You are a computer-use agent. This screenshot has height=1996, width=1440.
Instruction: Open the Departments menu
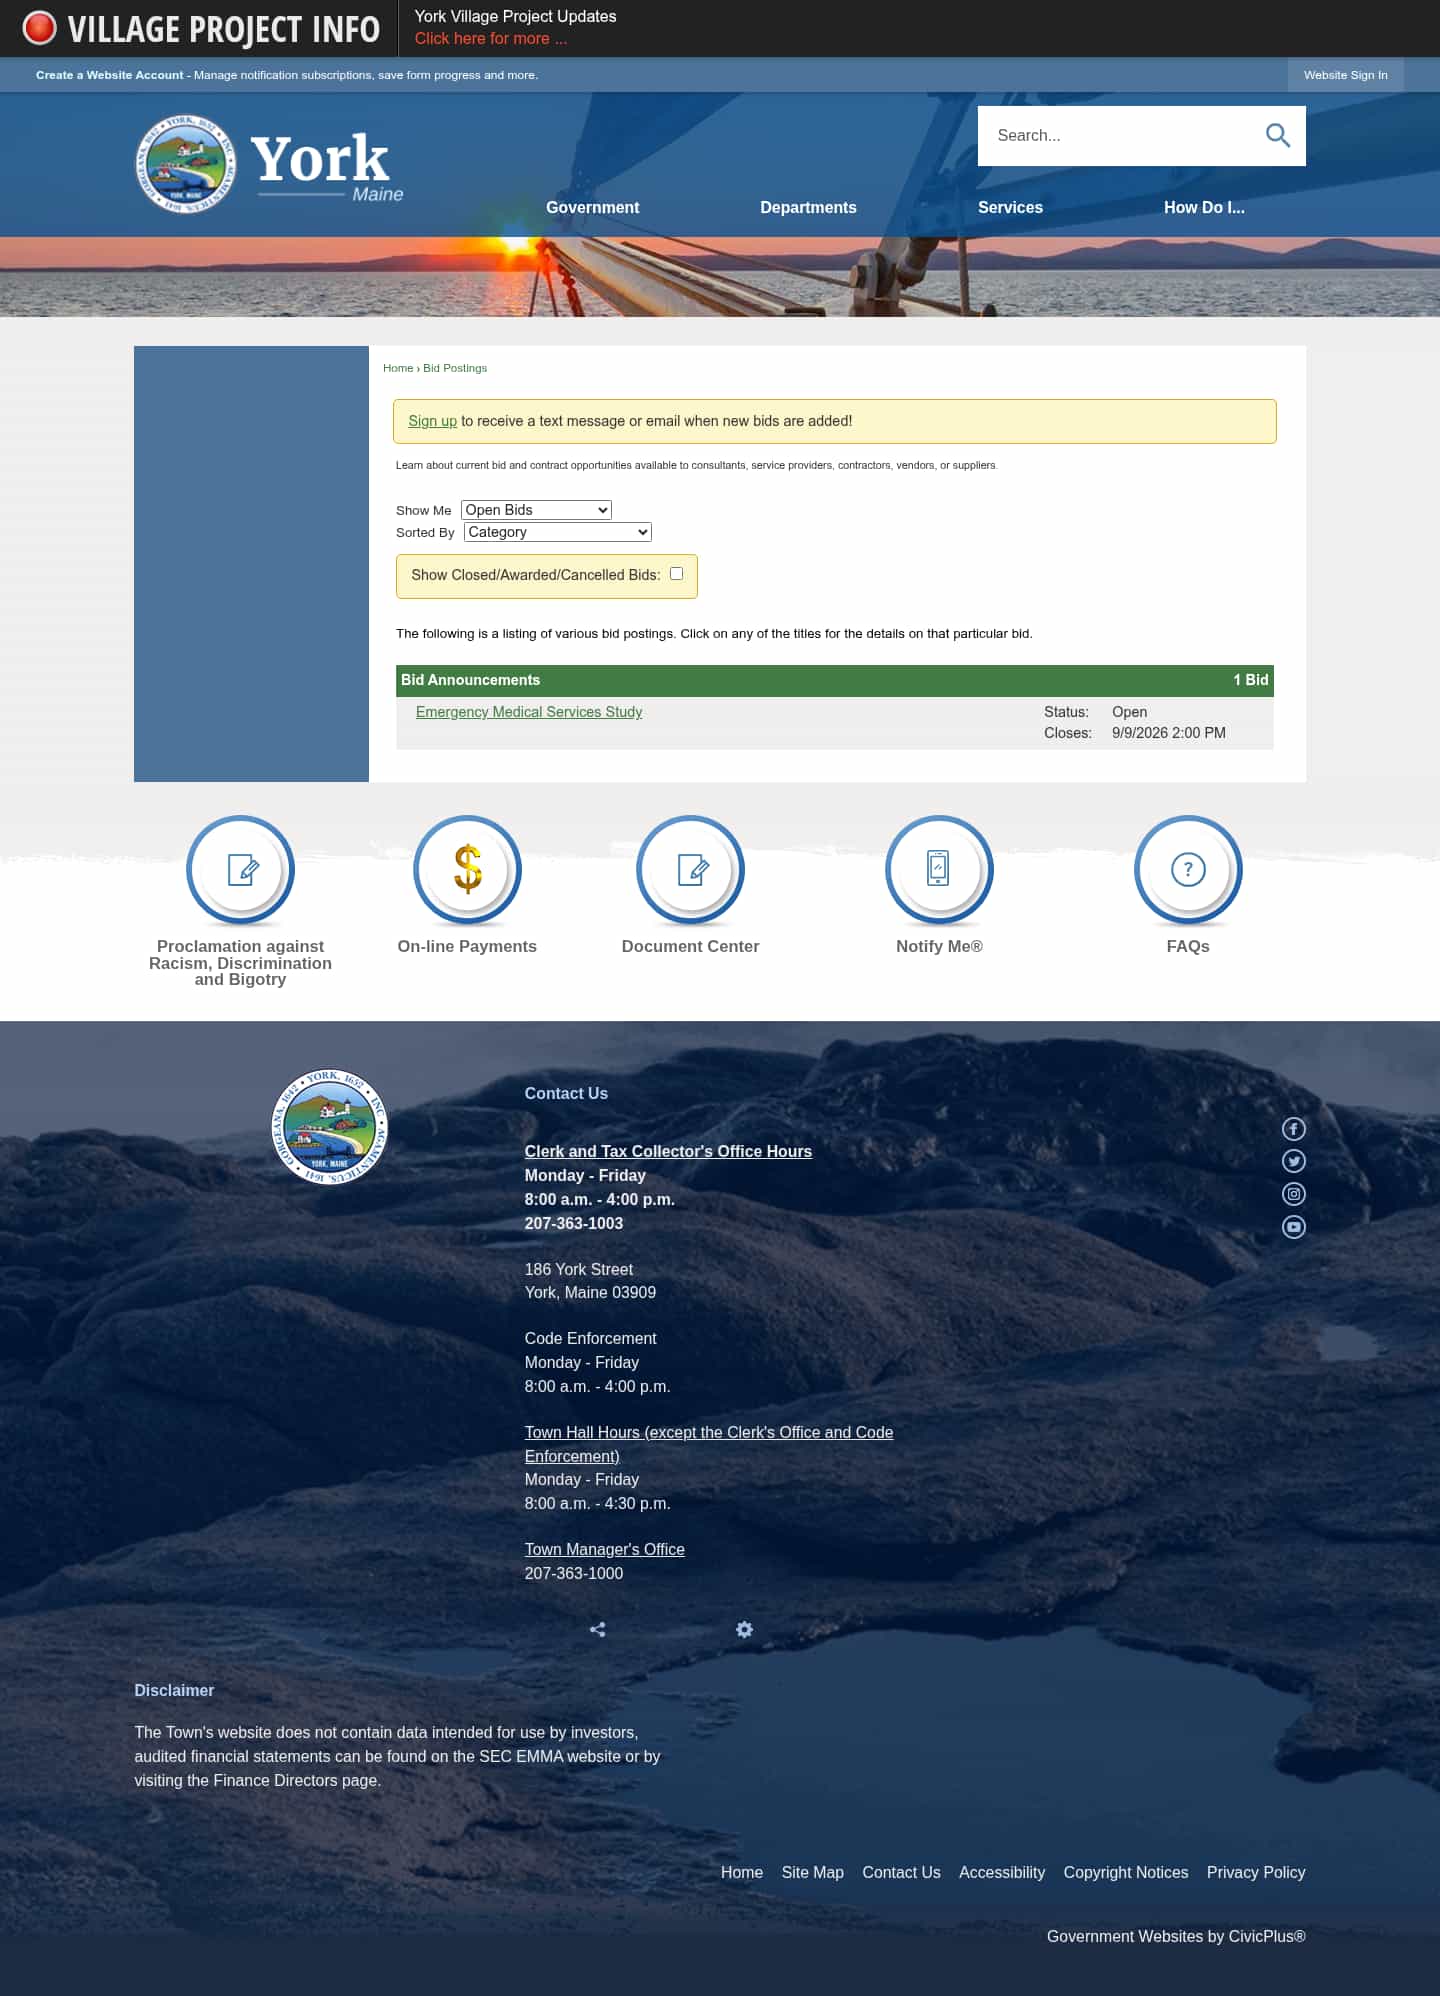pyautogui.click(x=808, y=207)
